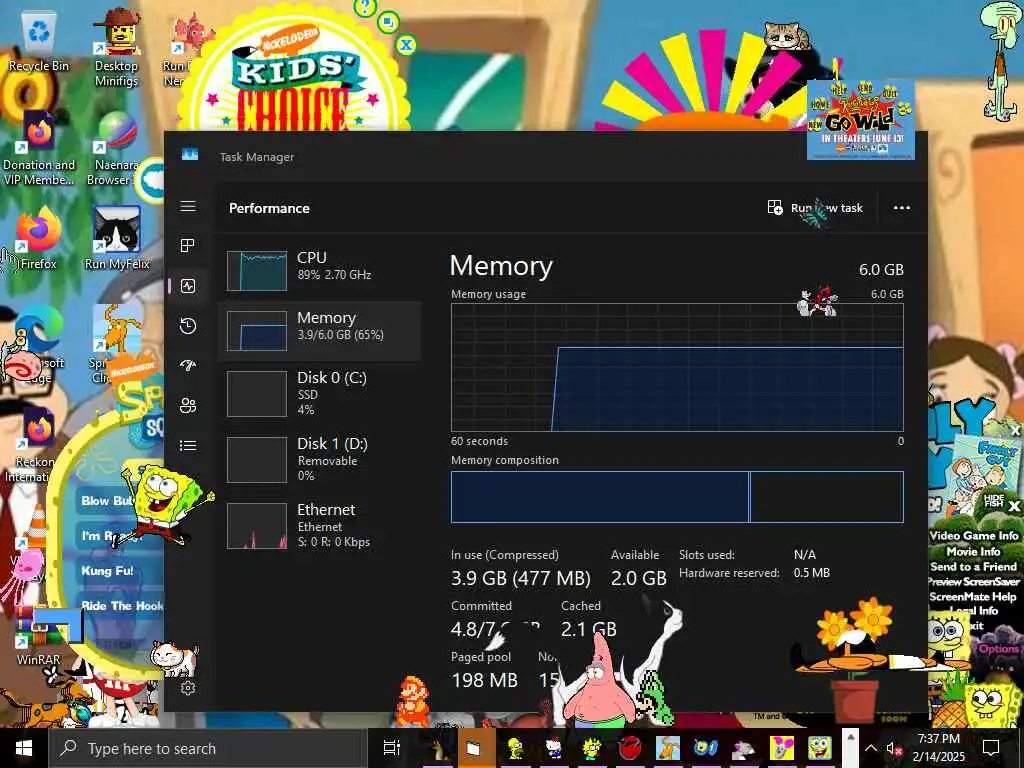Click the 3.9 GB (477 MB) in-use value
The height and width of the screenshot is (768, 1024).
[520, 578]
